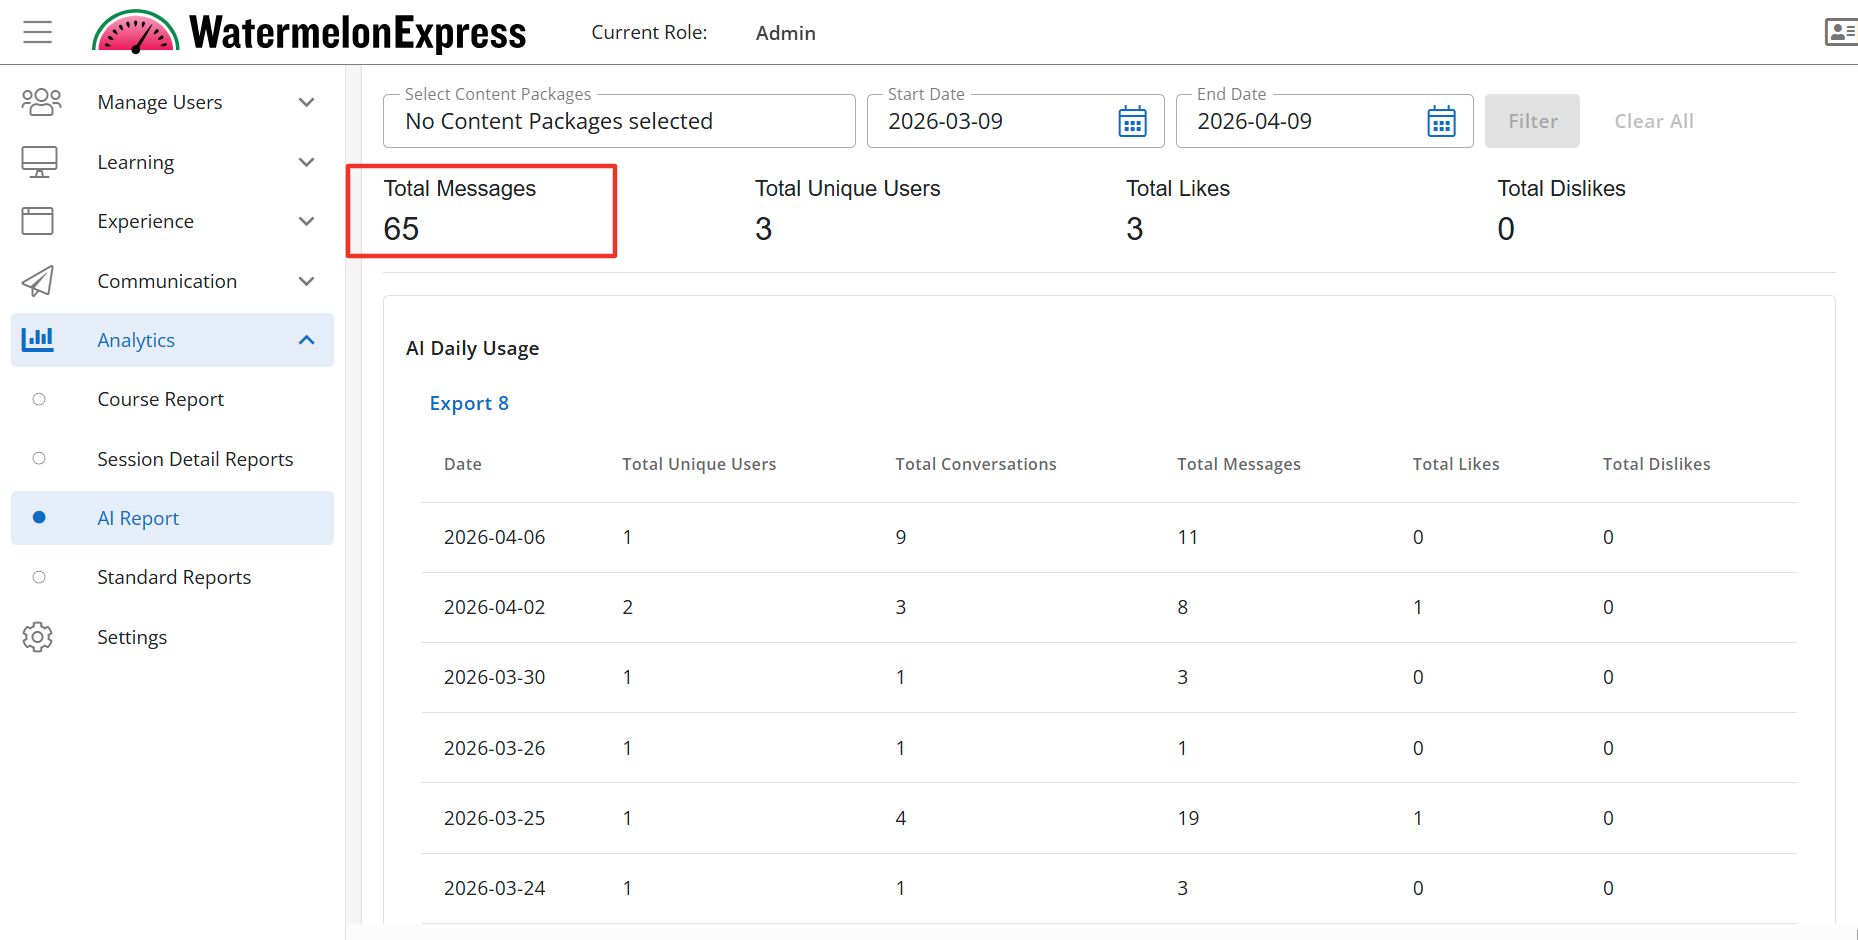Click the WatermelonExpress logo
Image resolution: width=1858 pixels, height=940 pixels.
(309, 32)
